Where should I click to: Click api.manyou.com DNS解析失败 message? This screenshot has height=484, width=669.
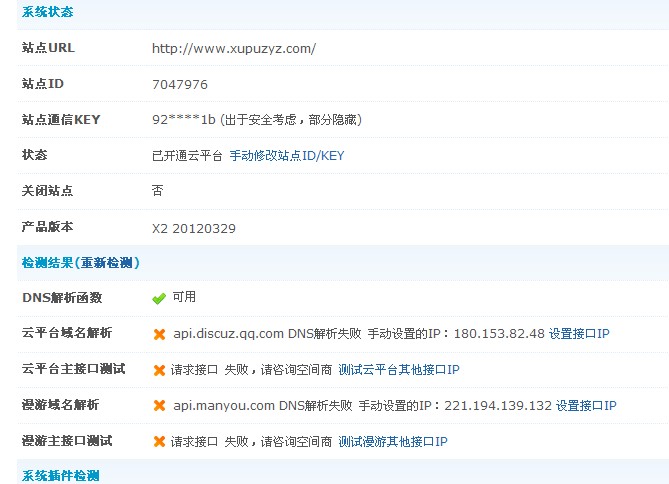point(263,405)
